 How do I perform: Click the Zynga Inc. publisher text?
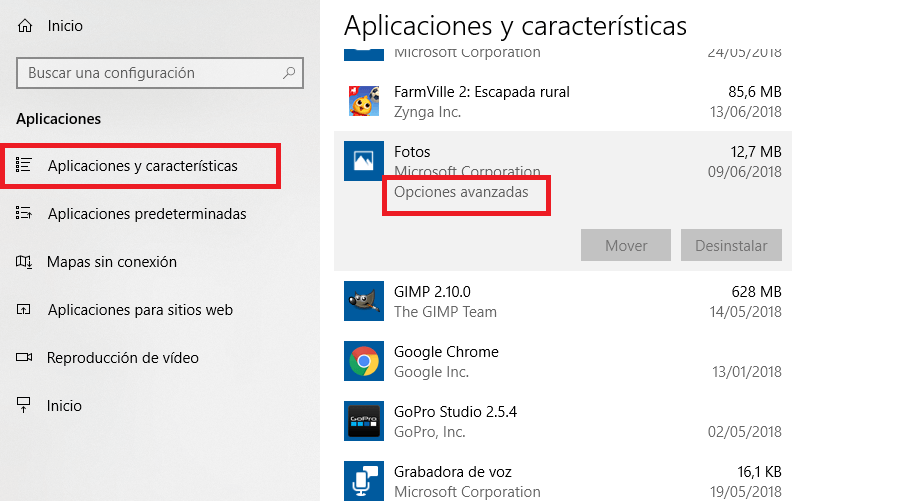coord(428,112)
